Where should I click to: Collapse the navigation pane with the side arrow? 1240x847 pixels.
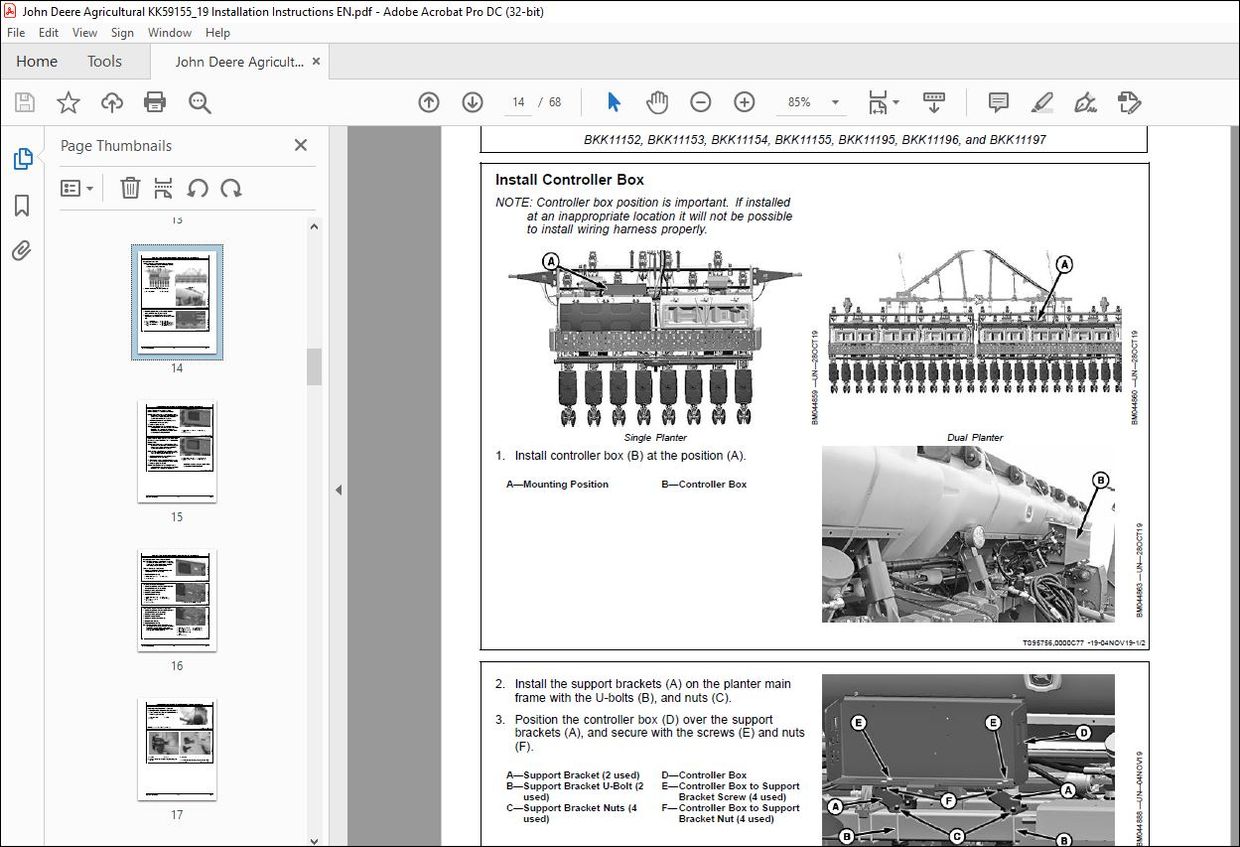coord(338,490)
